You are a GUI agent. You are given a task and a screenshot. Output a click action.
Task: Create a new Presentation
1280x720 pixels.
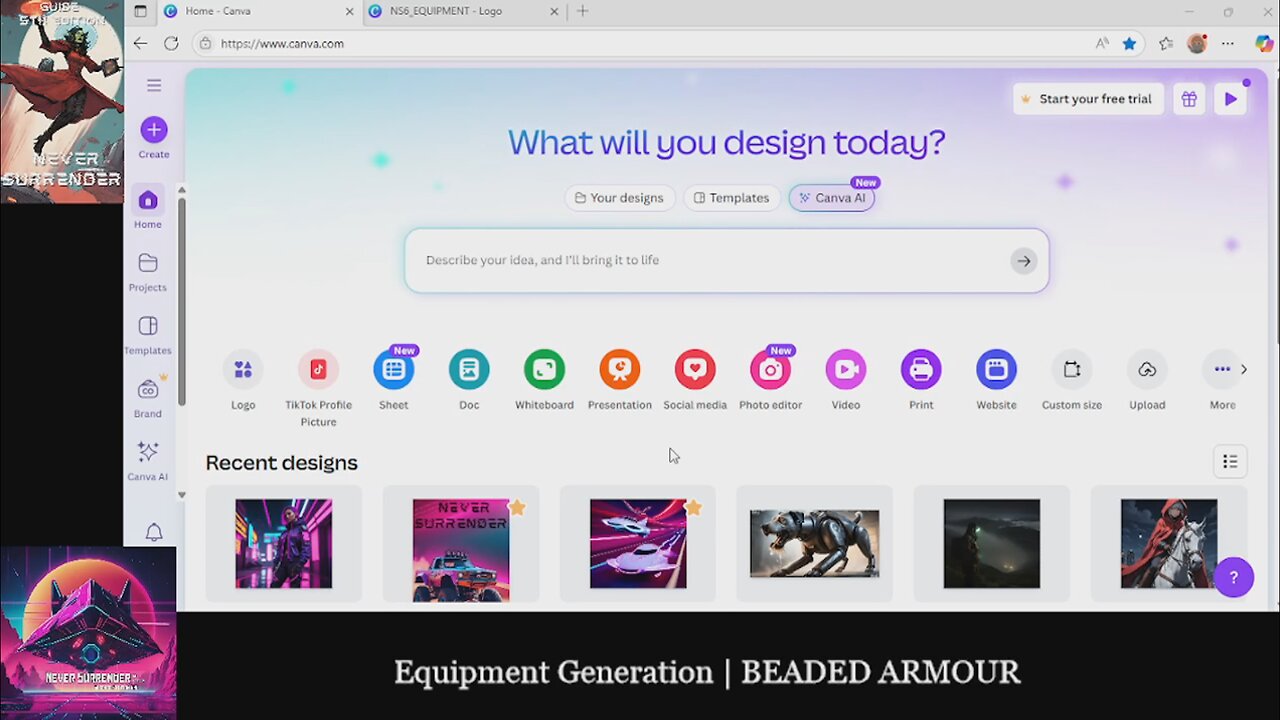point(620,380)
